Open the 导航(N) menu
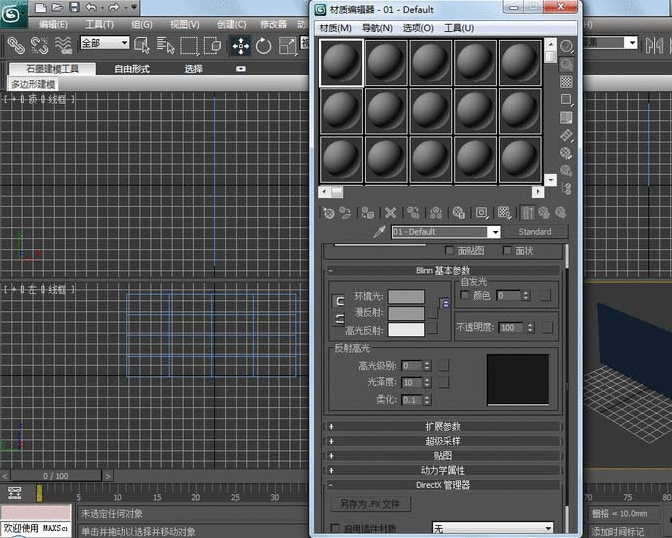The width and height of the screenshot is (672, 538). 377,28
